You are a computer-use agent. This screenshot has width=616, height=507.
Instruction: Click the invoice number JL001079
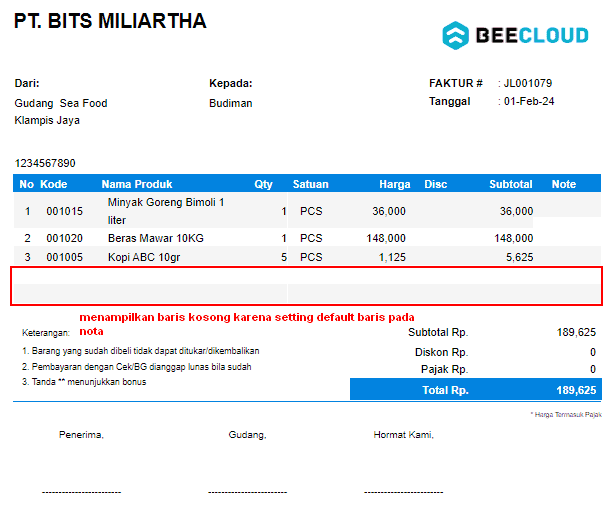point(528,83)
